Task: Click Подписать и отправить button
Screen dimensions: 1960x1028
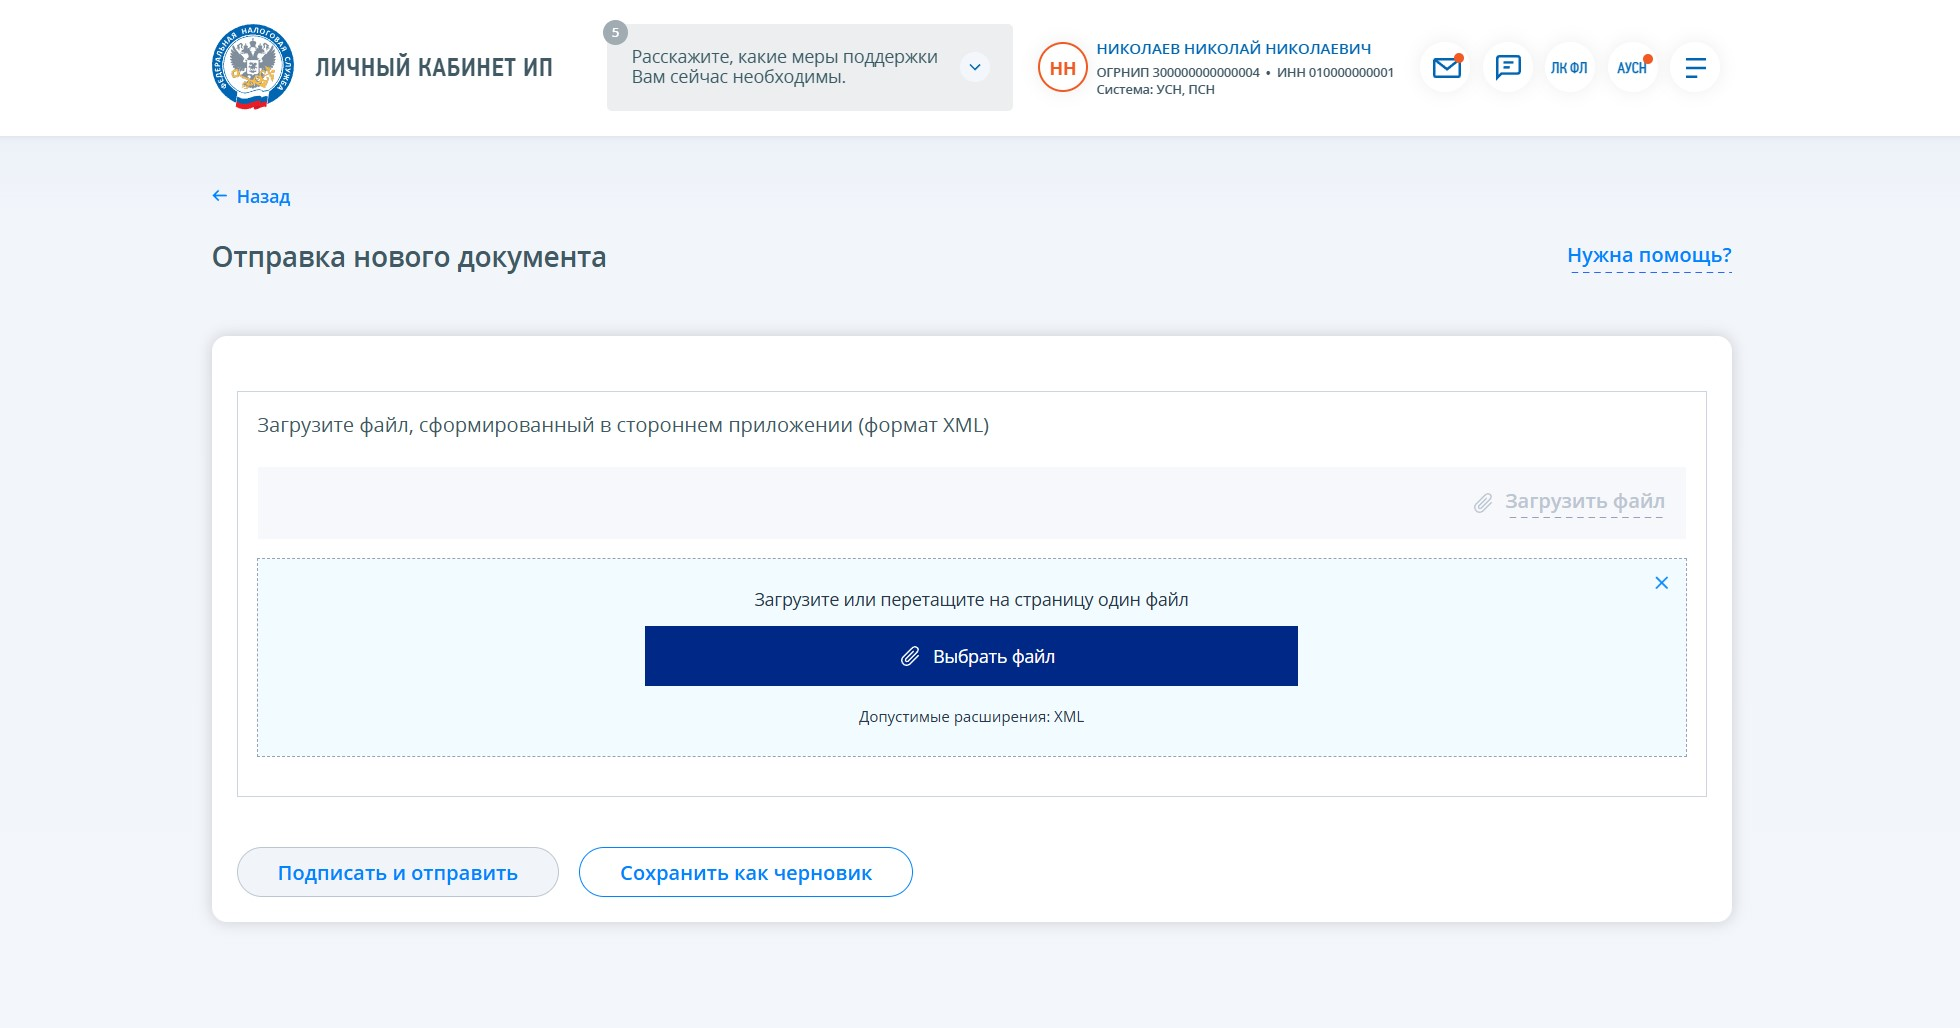Action: (x=397, y=873)
